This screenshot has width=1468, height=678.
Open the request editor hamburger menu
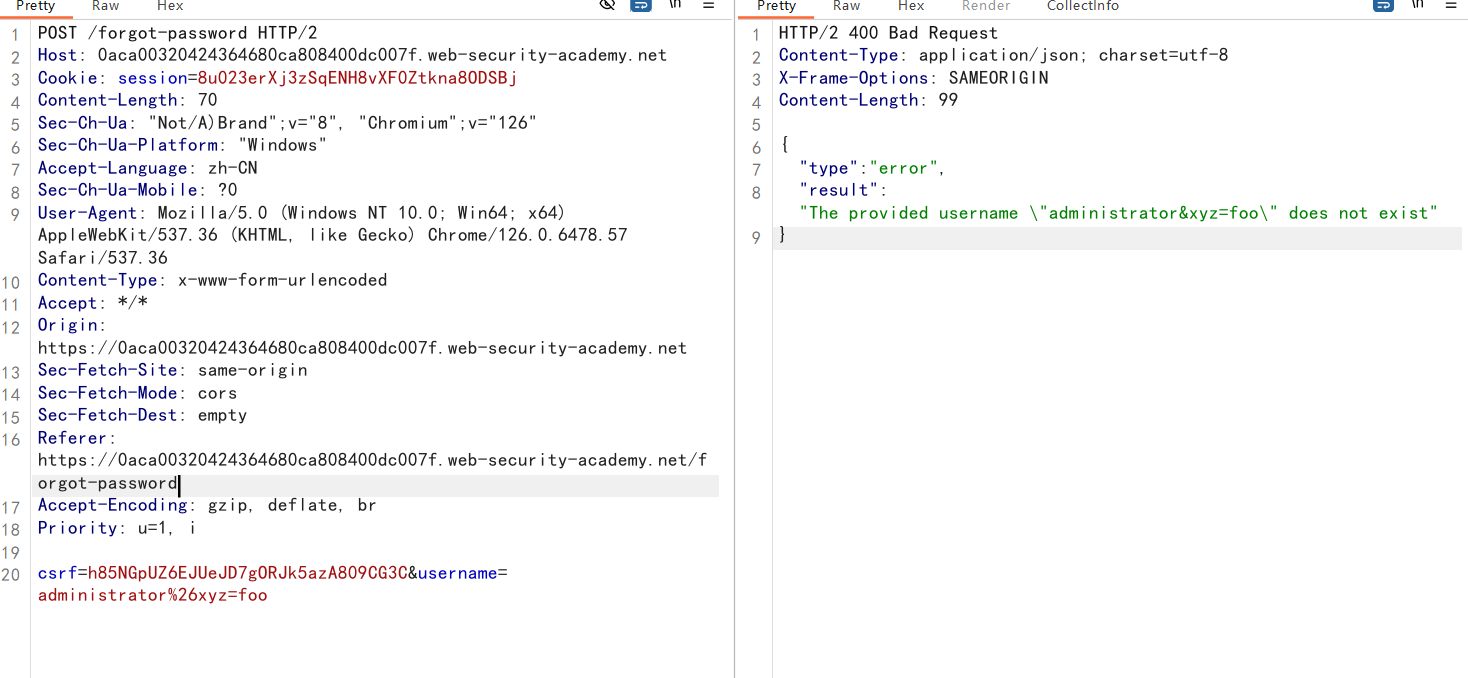coord(709,5)
